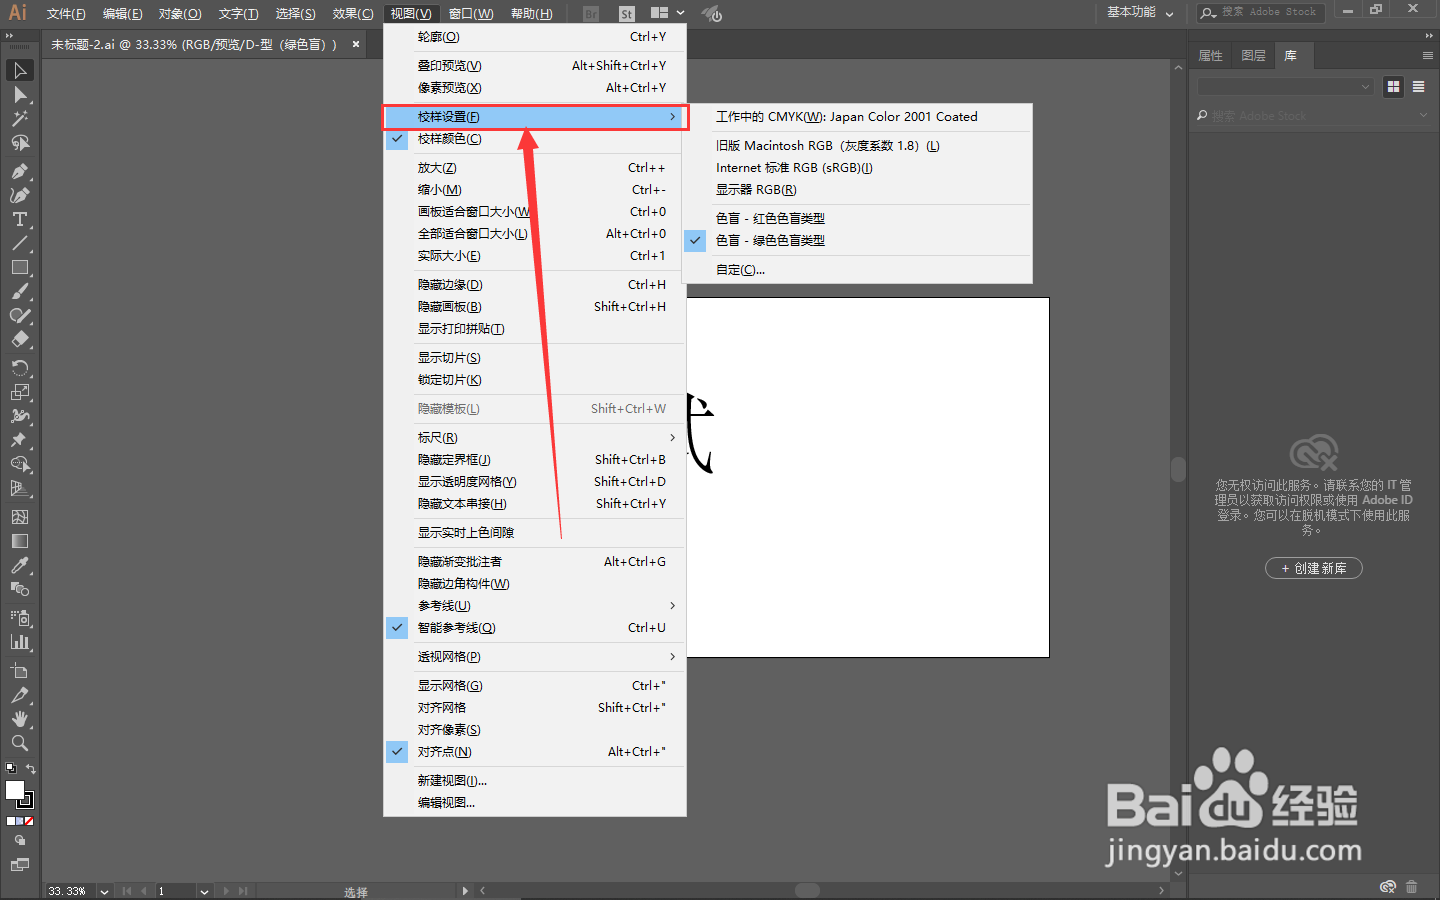Enable 红色色盲类型 proof mode
1440x900 pixels.
click(770, 218)
